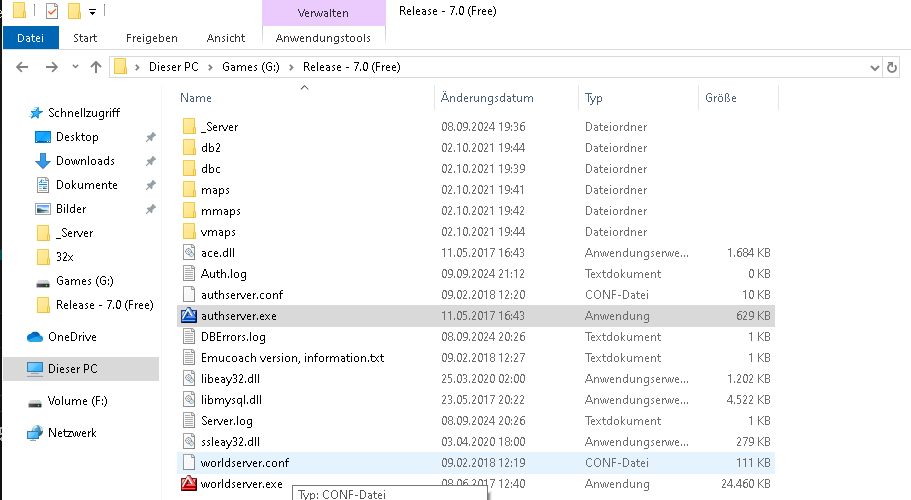Go up one folder level arrow
This screenshot has height=500, width=911.
(96, 67)
